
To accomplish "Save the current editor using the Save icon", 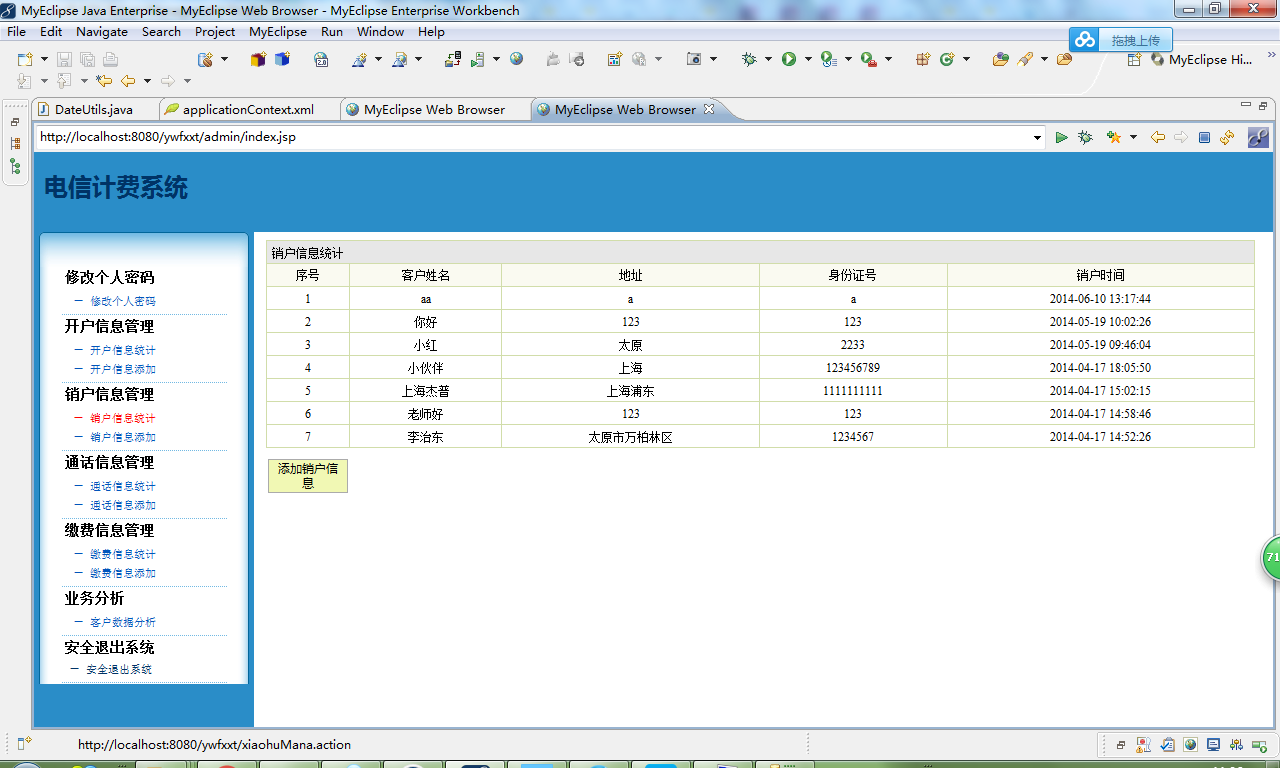I will coord(64,58).
